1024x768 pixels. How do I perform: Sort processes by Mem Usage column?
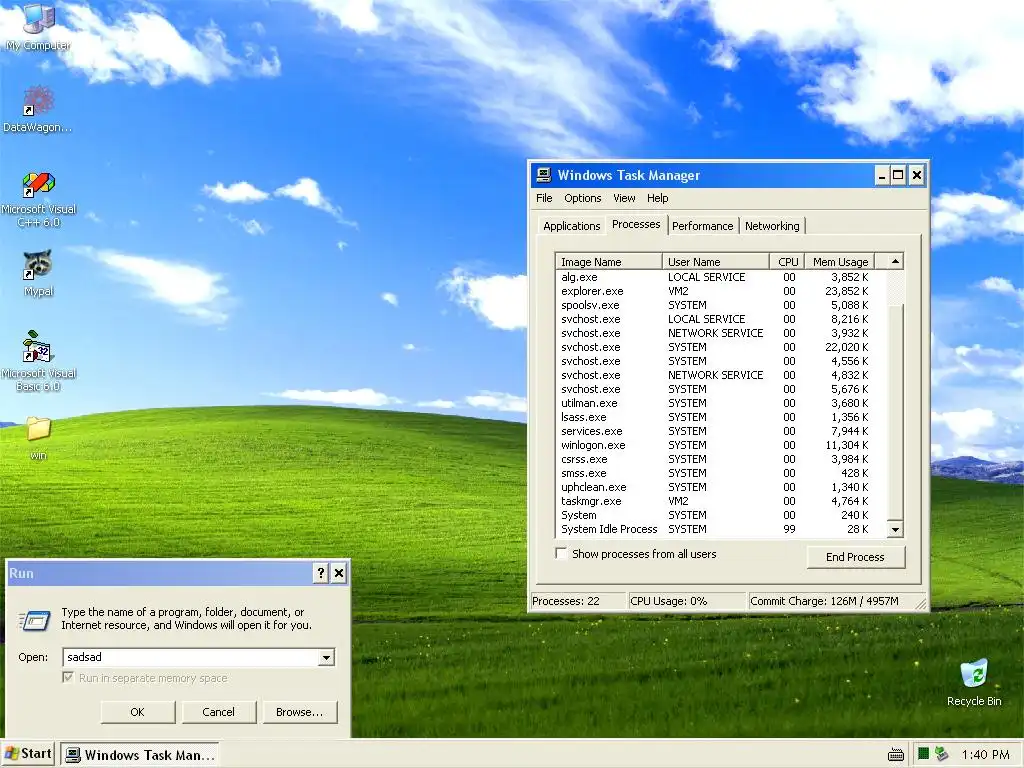(x=840, y=261)
